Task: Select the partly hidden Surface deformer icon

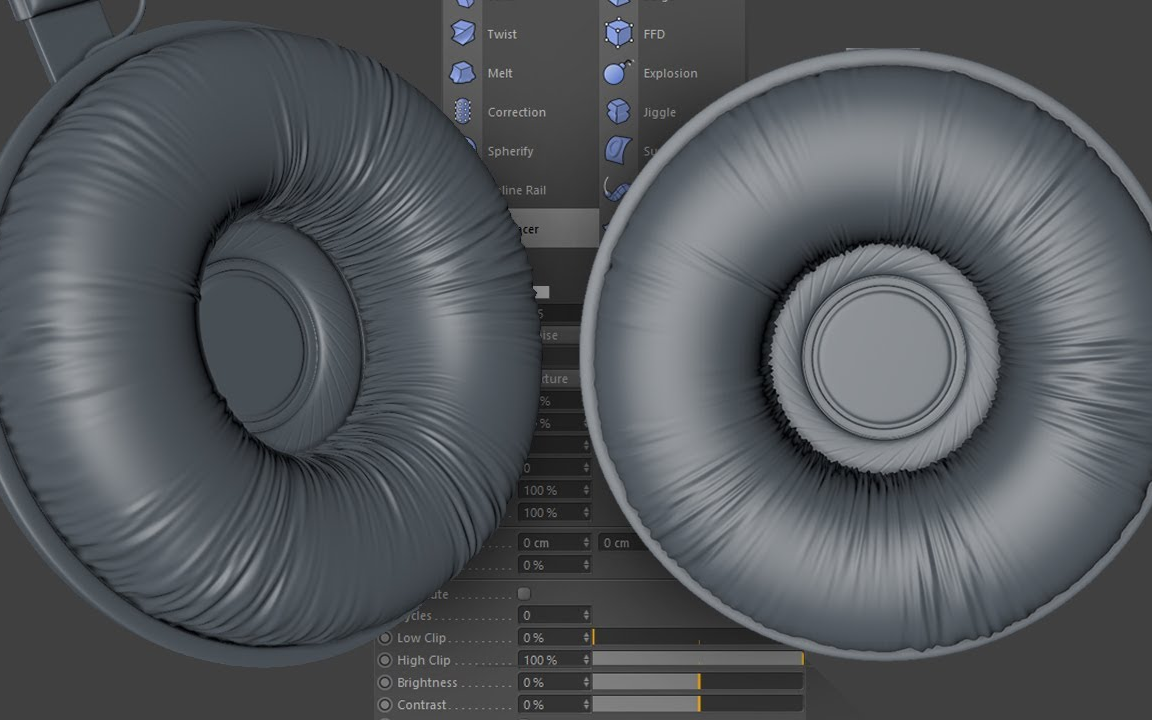Action: pos(618,150)
